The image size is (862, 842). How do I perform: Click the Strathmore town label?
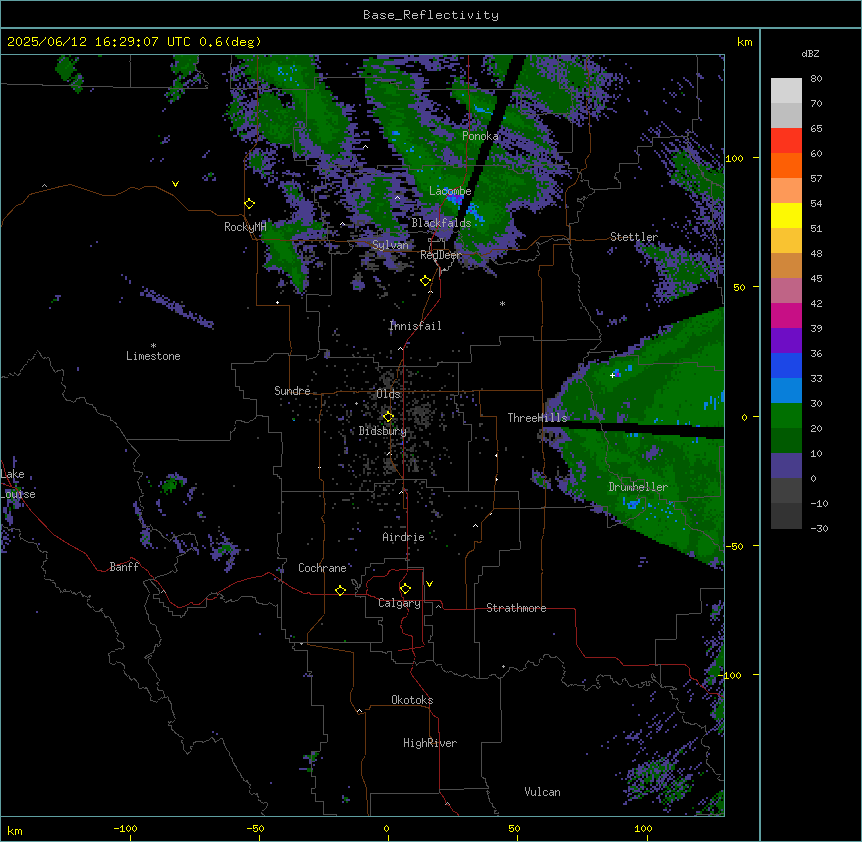pyautogui.click(x=516, y=608)
